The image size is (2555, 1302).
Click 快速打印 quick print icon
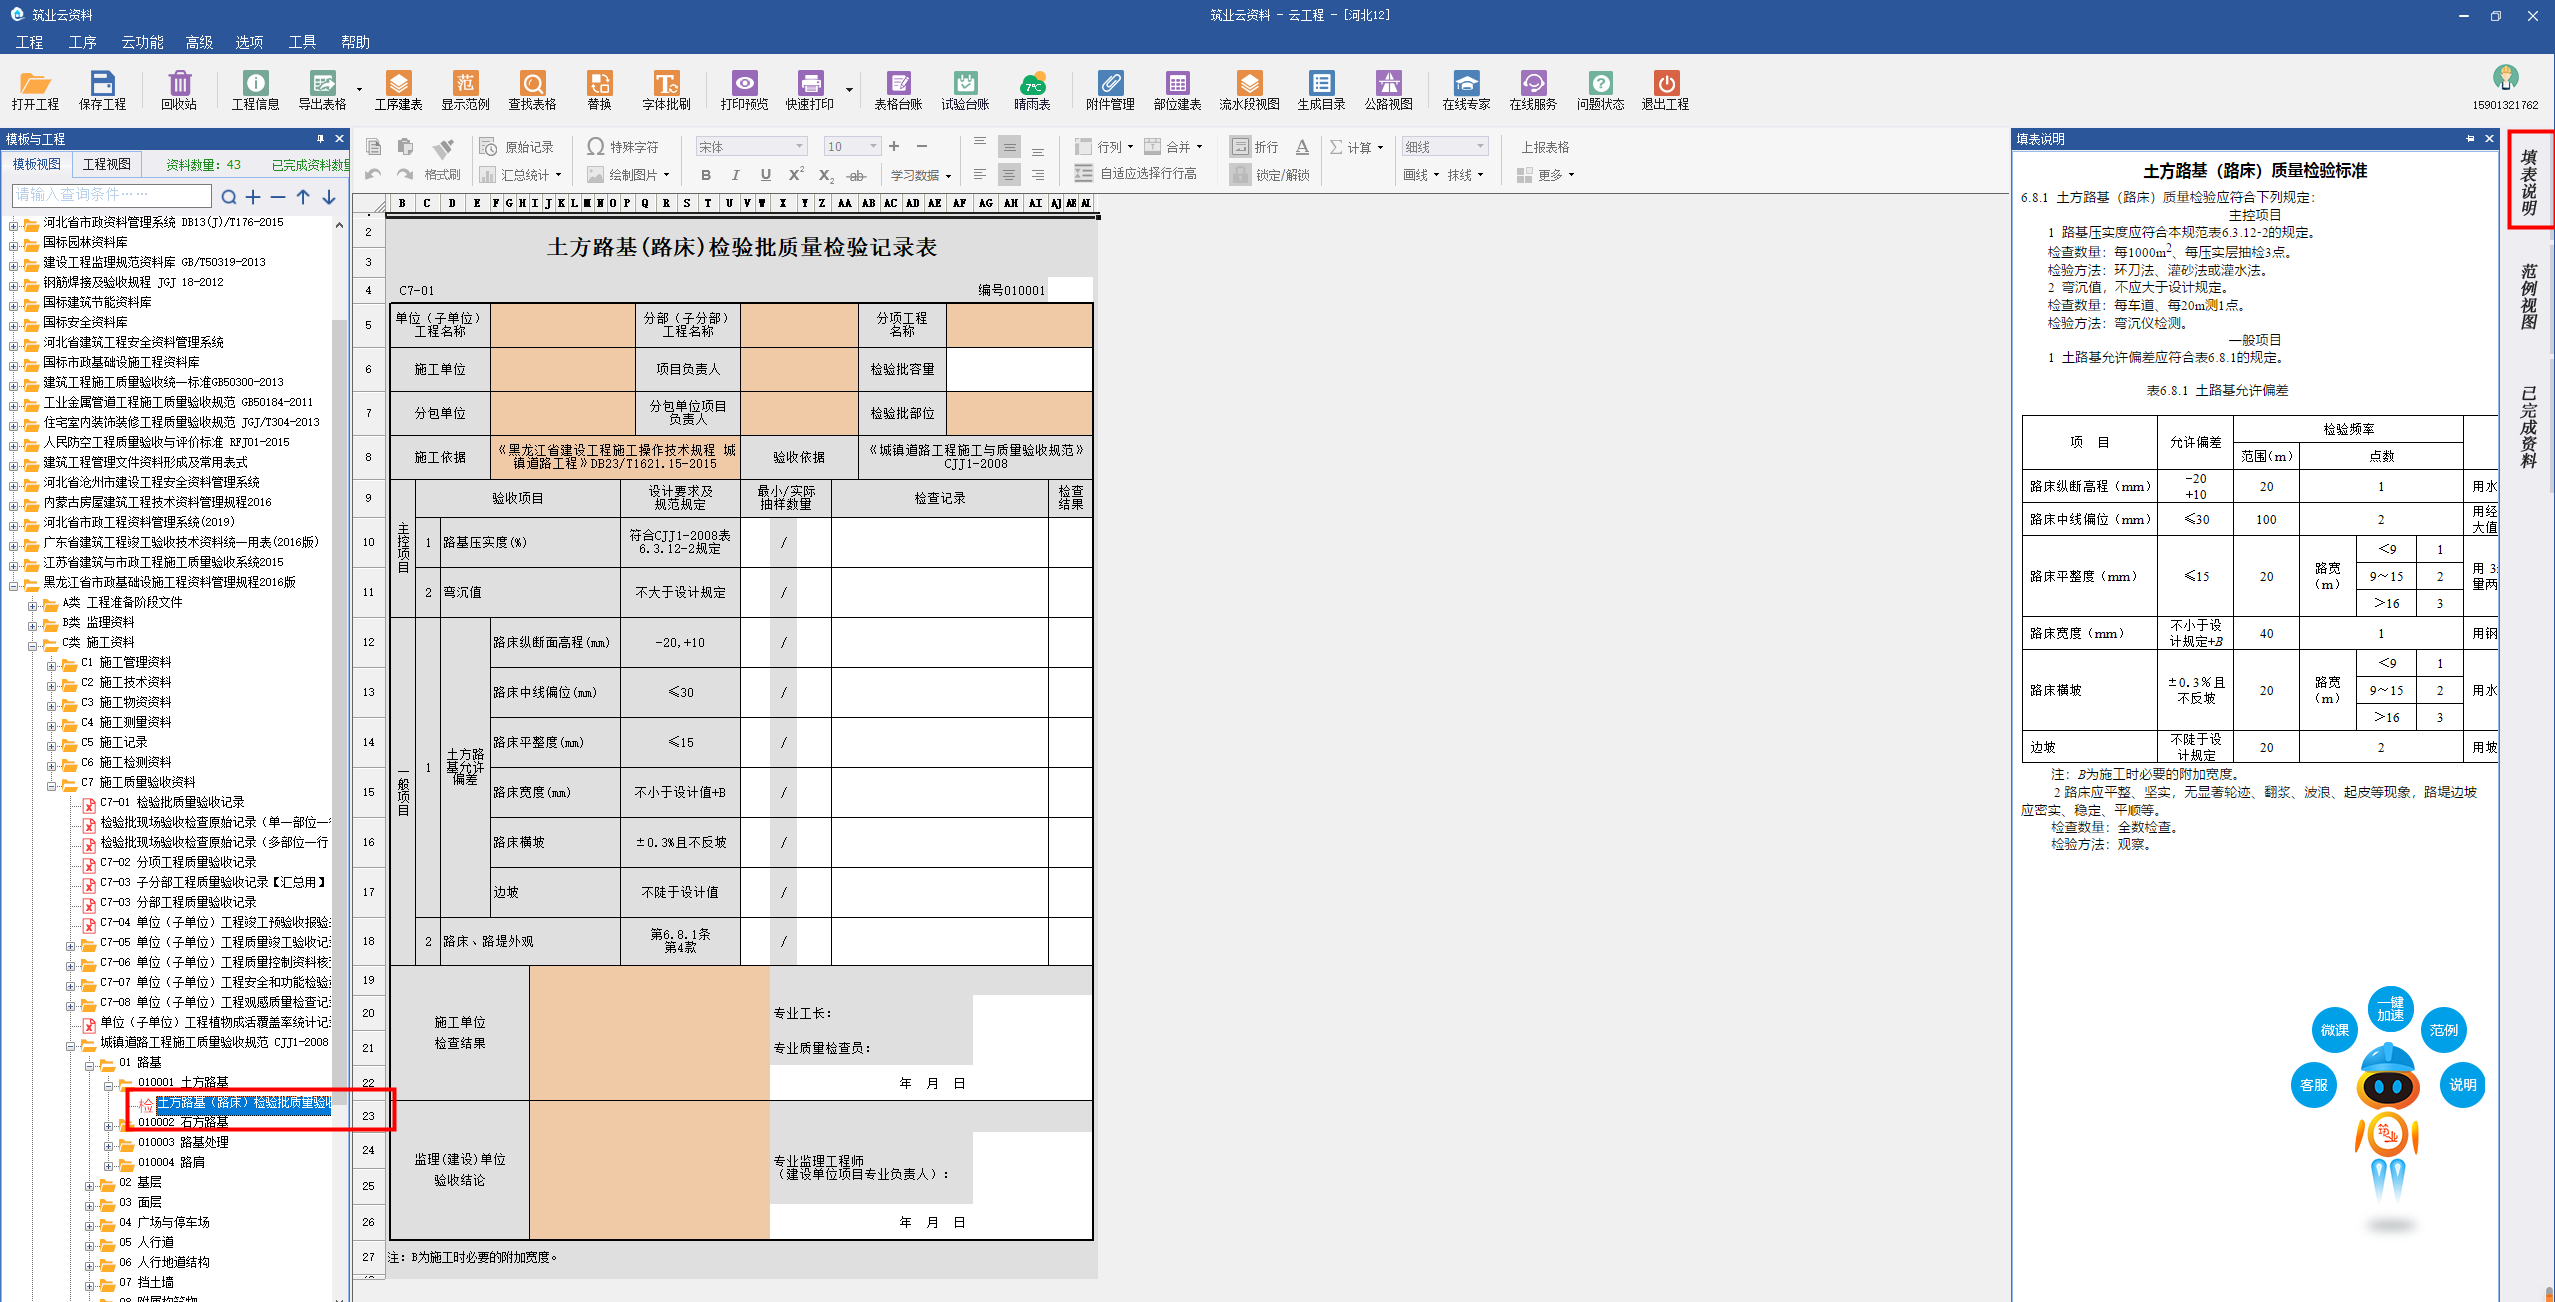click(810, 90)
